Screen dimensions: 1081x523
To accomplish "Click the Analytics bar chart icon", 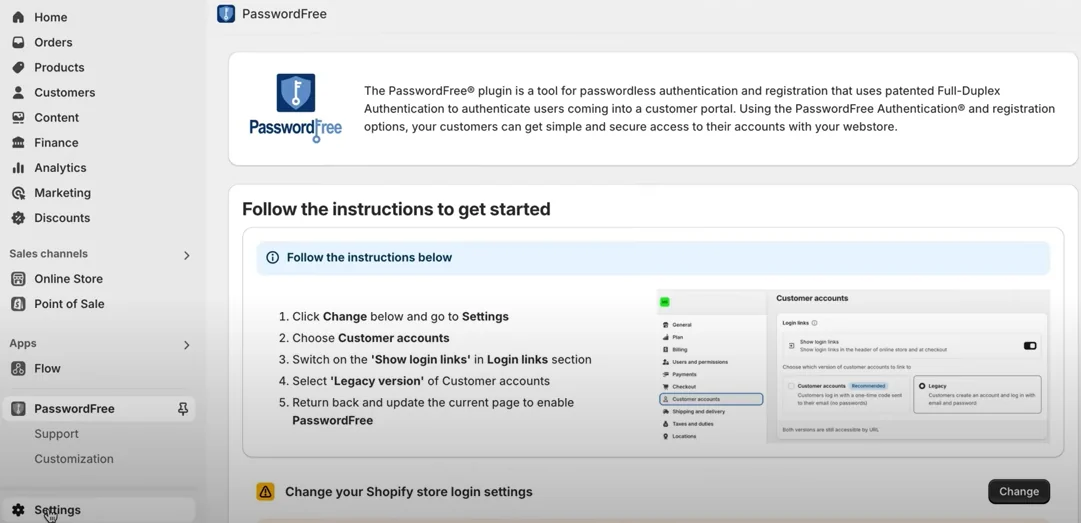I will [x=19, y=168].
